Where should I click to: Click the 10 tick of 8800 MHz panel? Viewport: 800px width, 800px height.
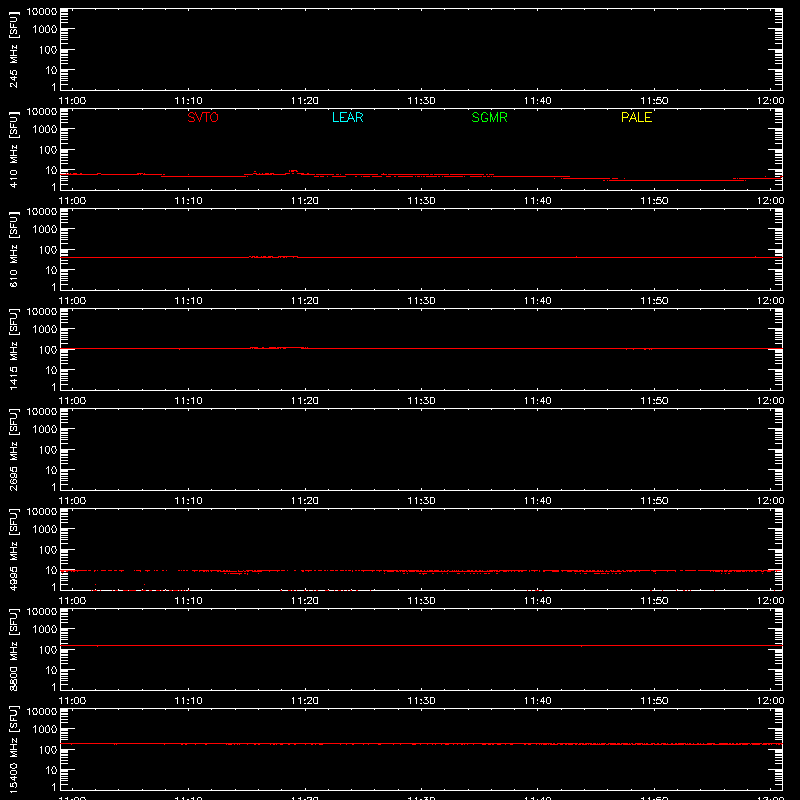(52, 670)
